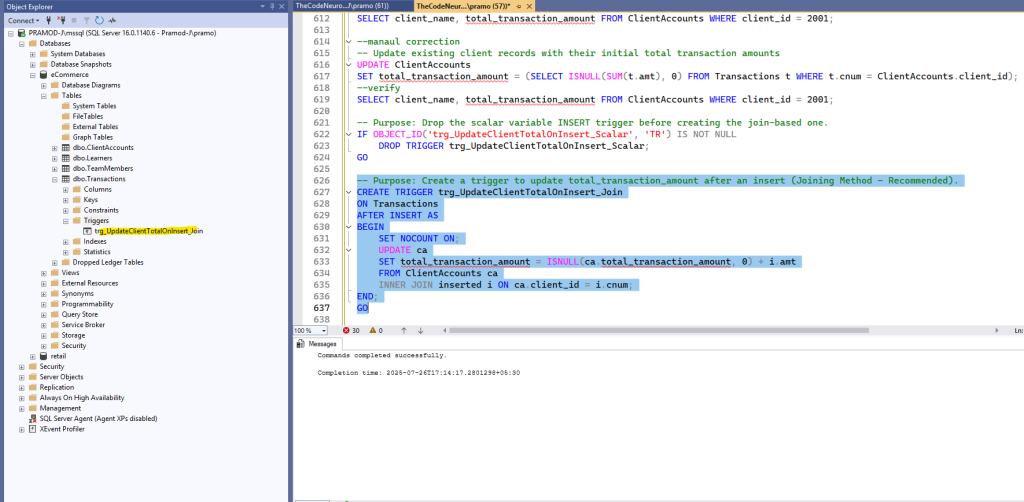1024x502 pixels.
Task: Select the Always On High Availability node
Action: (x=82, y=398)
